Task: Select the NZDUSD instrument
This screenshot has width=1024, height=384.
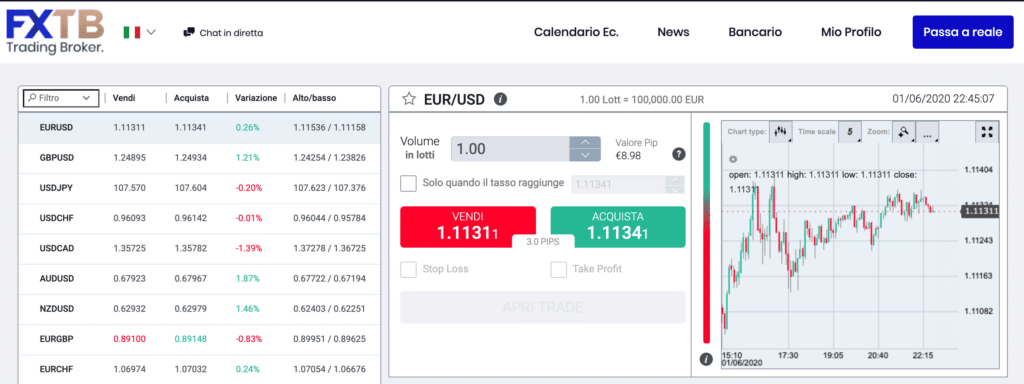Action: click(199, 309)
